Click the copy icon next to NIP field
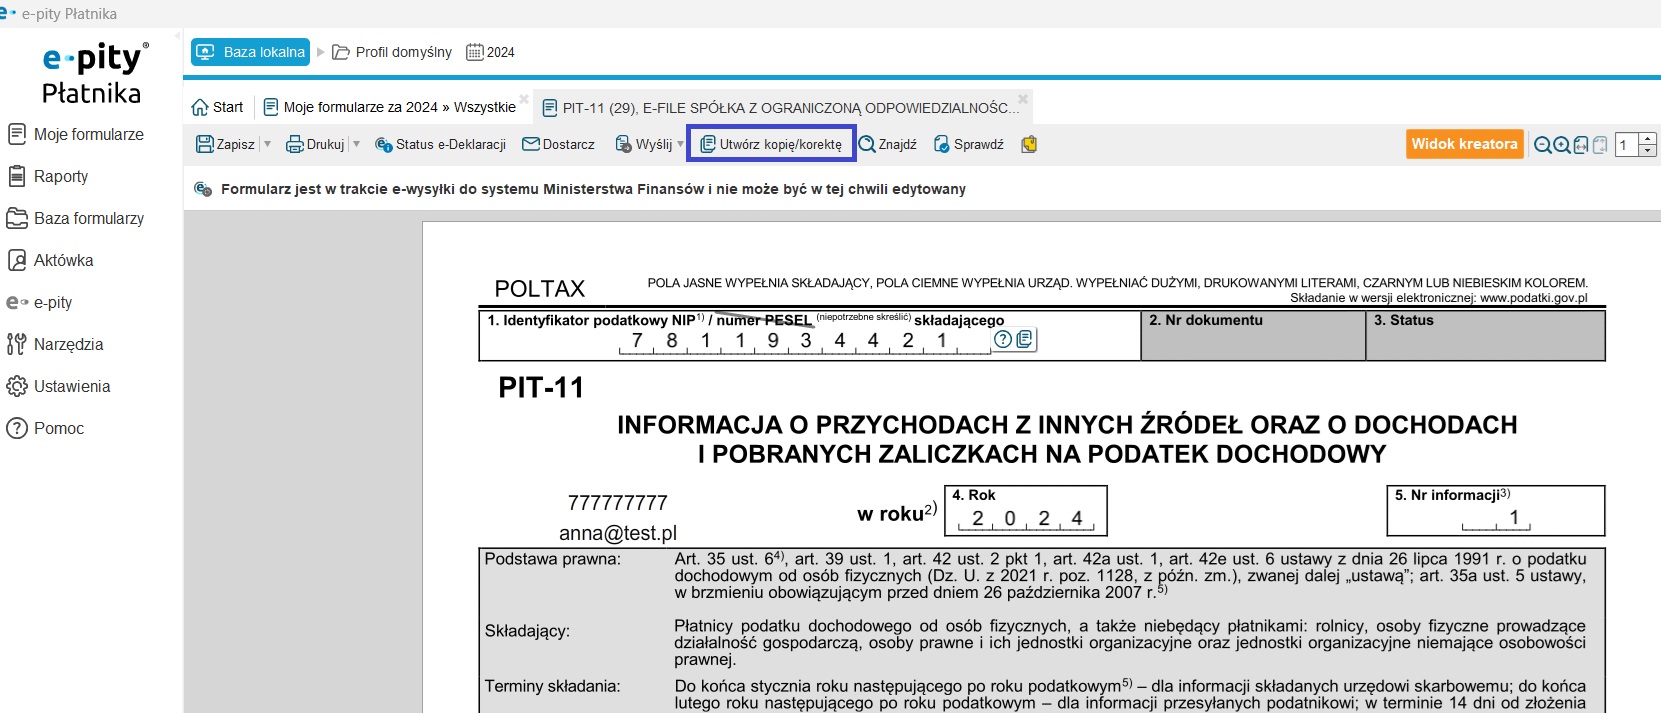The width and height of the screenshot is (1661, 713). (x=1025, y=340)
